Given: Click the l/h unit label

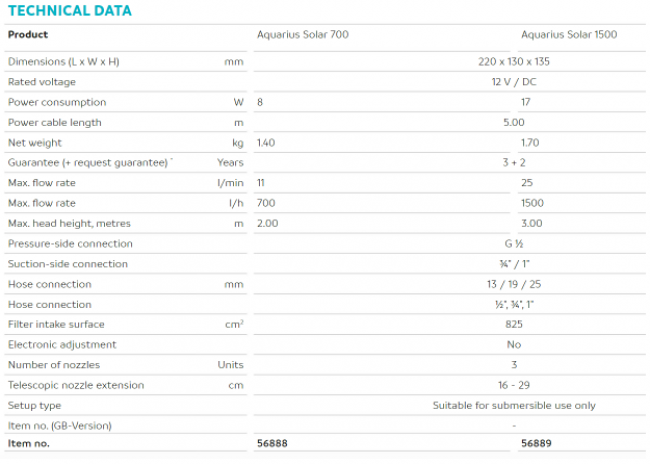Looking at the screenshot, I should pyautogui.click(x=236, y=203).
